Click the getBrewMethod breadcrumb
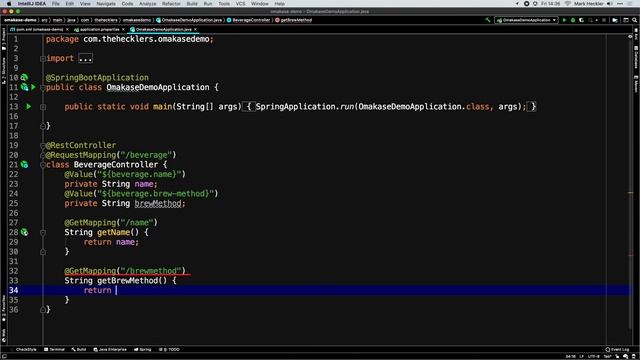The width and height of the screenshot is (640, 360). pyautogui.click(x=293, y=20)
